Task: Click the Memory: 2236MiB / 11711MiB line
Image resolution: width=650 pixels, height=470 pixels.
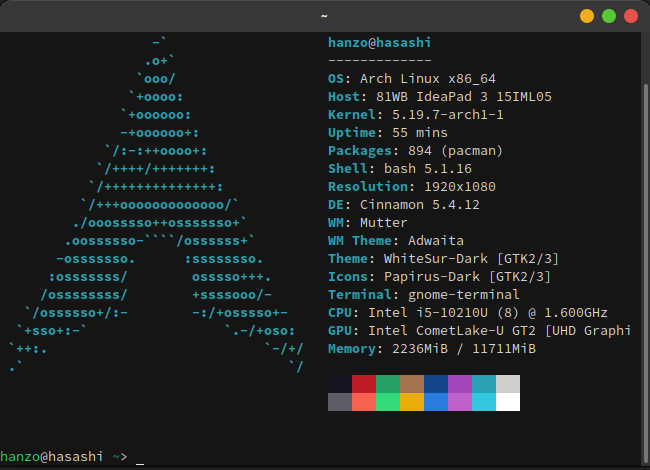Action: click(432, 349)
